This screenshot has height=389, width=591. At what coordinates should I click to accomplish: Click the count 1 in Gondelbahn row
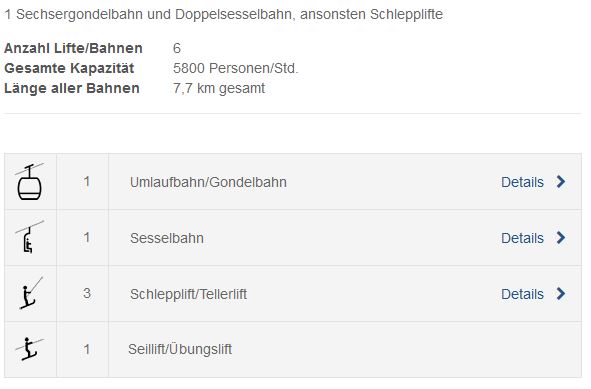(87, 182)
